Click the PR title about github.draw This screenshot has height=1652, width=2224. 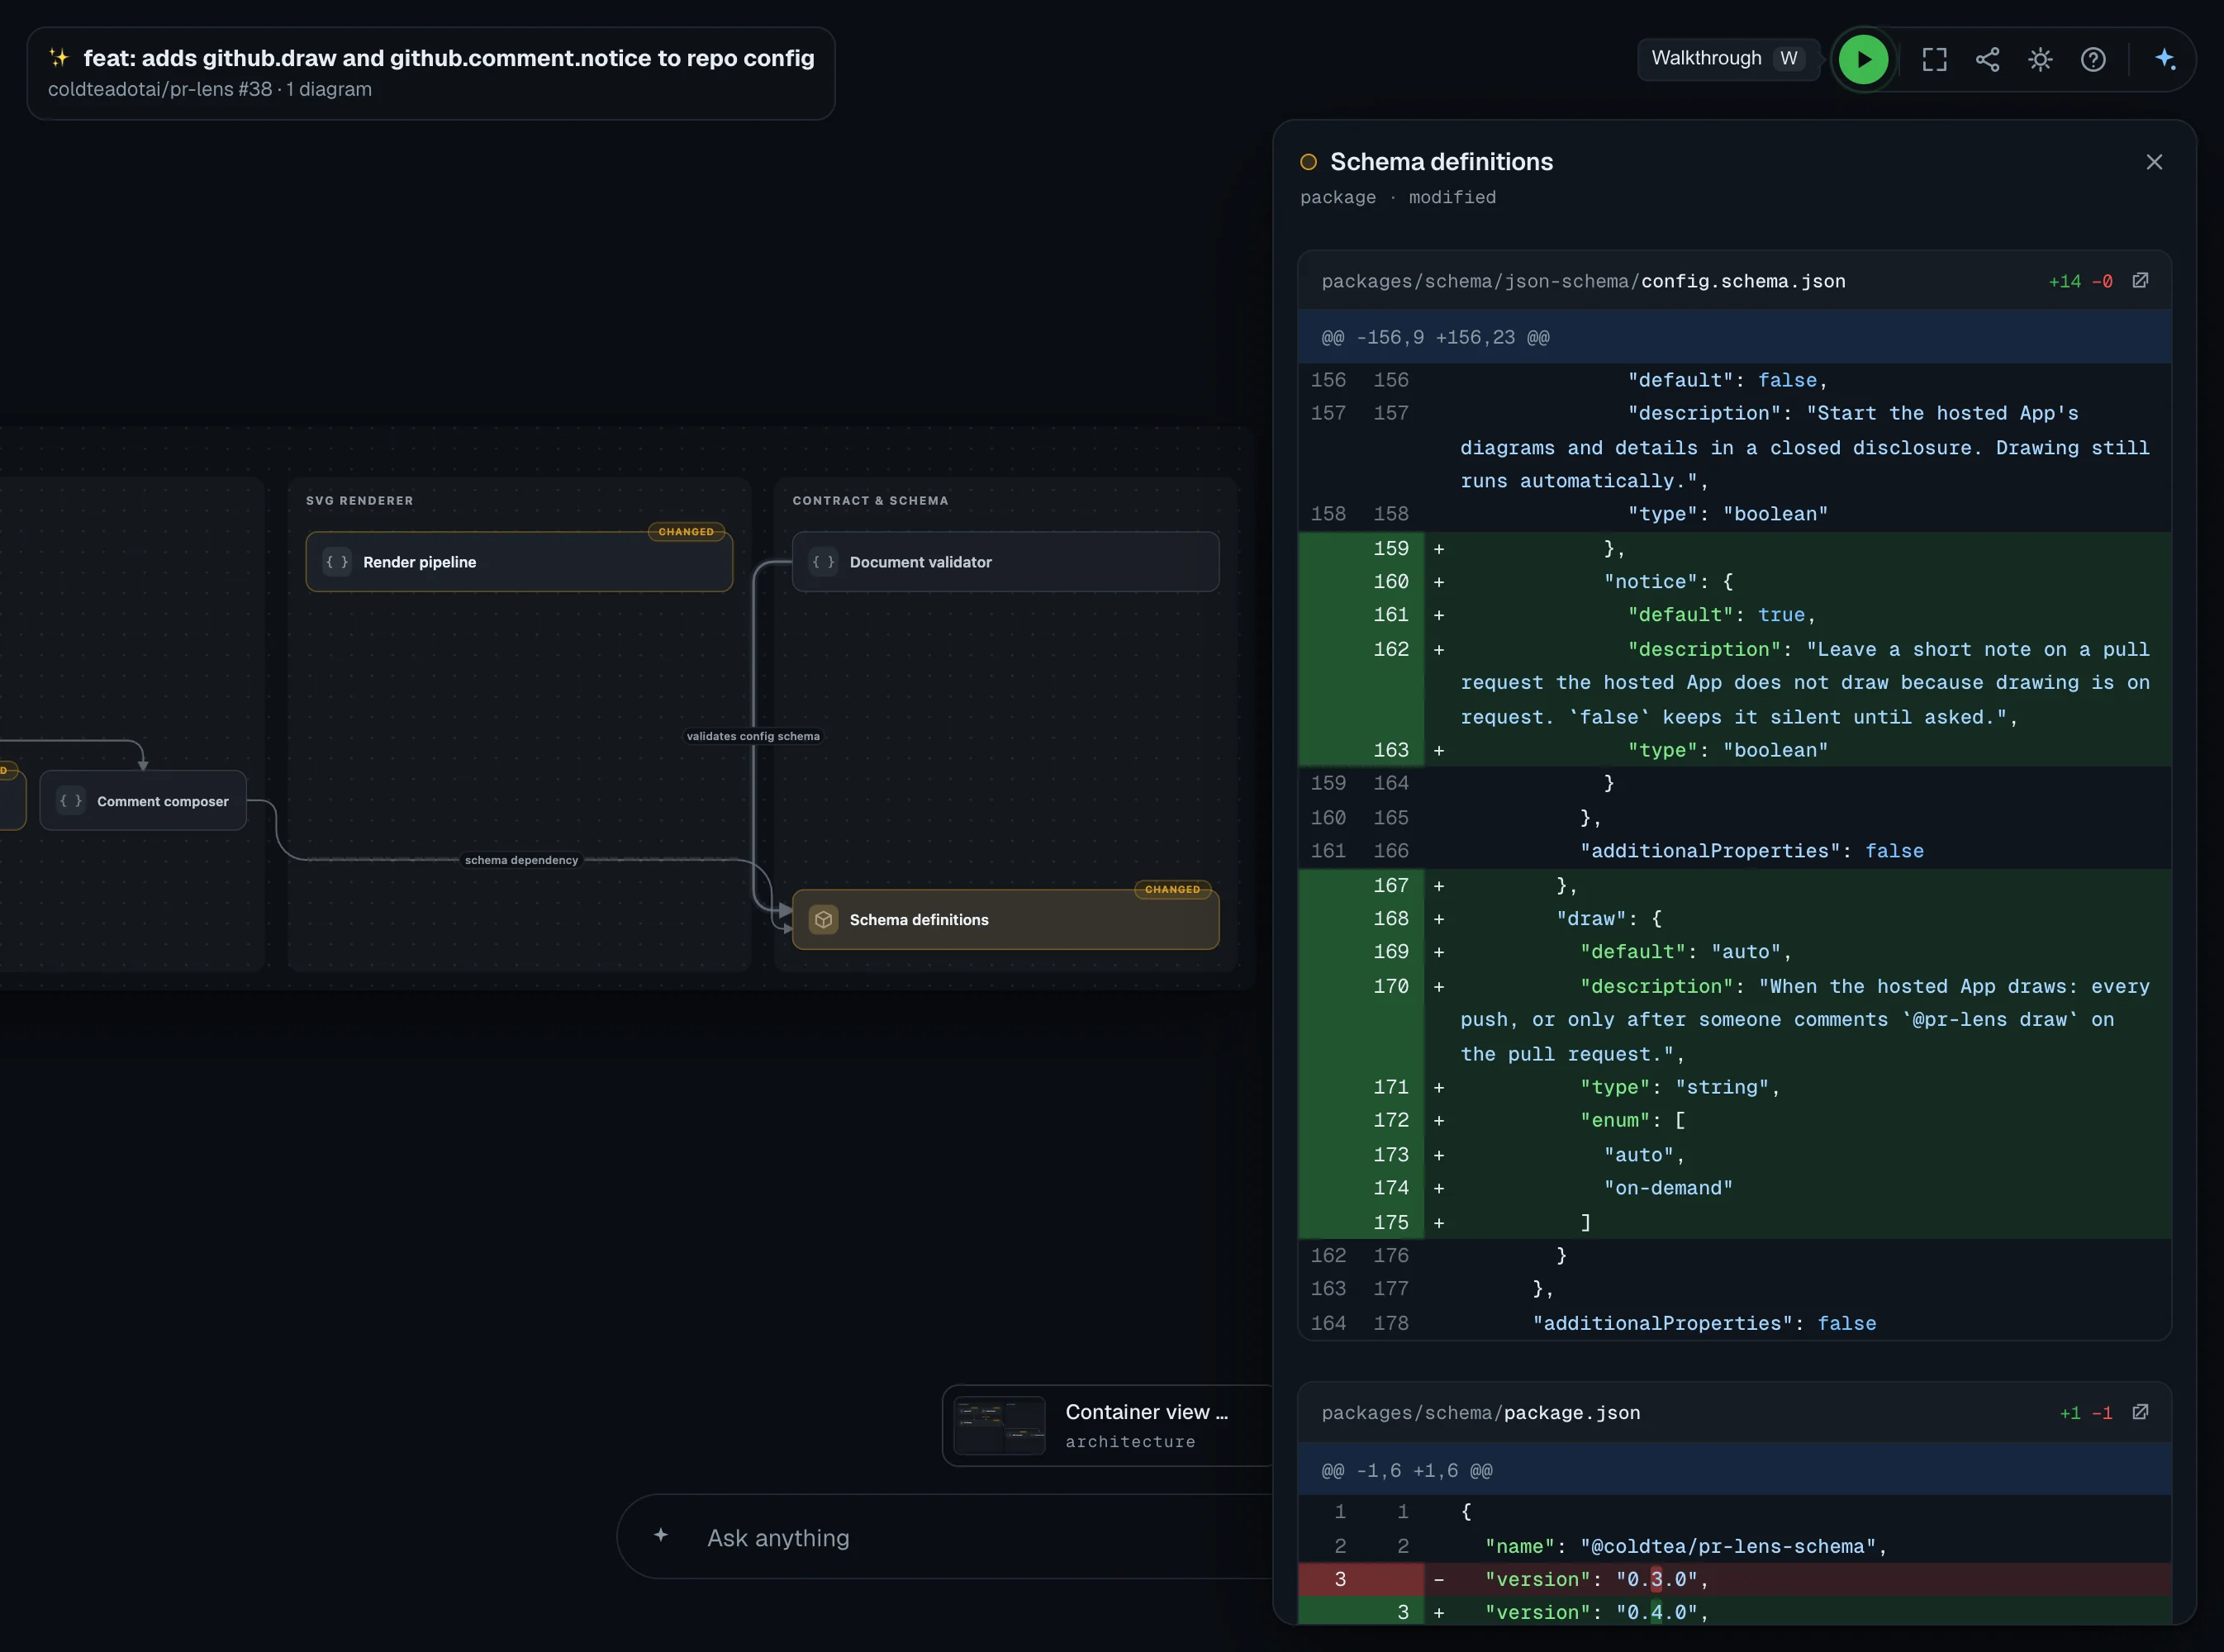[449, 58]
